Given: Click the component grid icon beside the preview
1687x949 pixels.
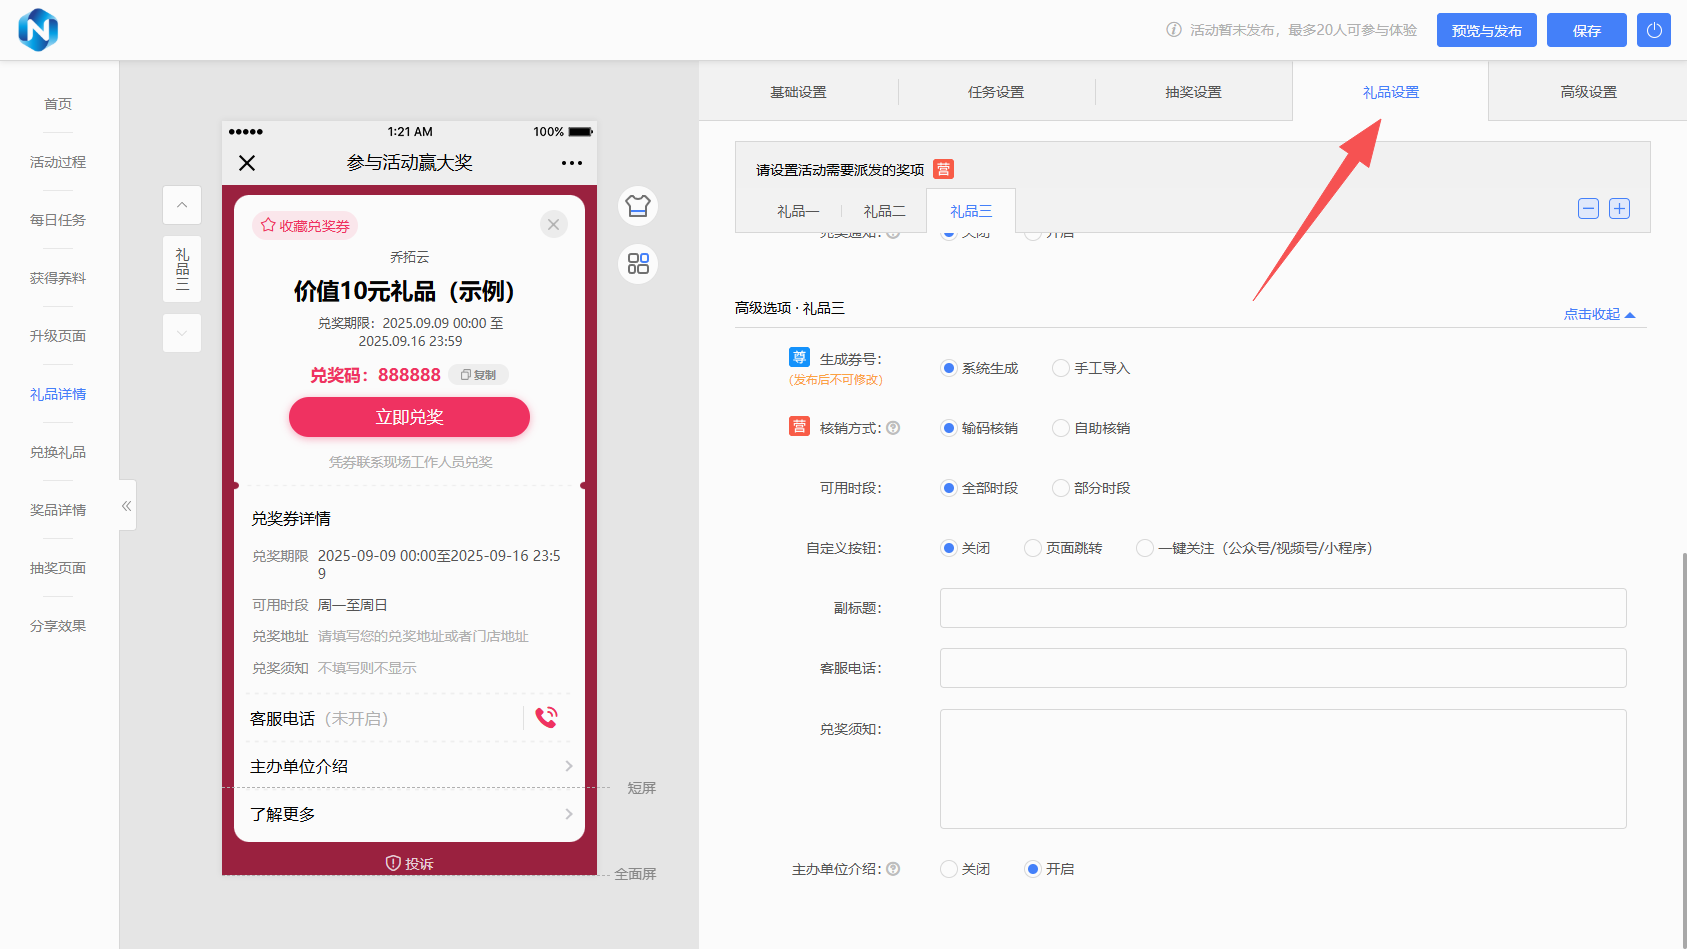Looking at the screenshot, I should pyautogui.click(x=637, y=264).
